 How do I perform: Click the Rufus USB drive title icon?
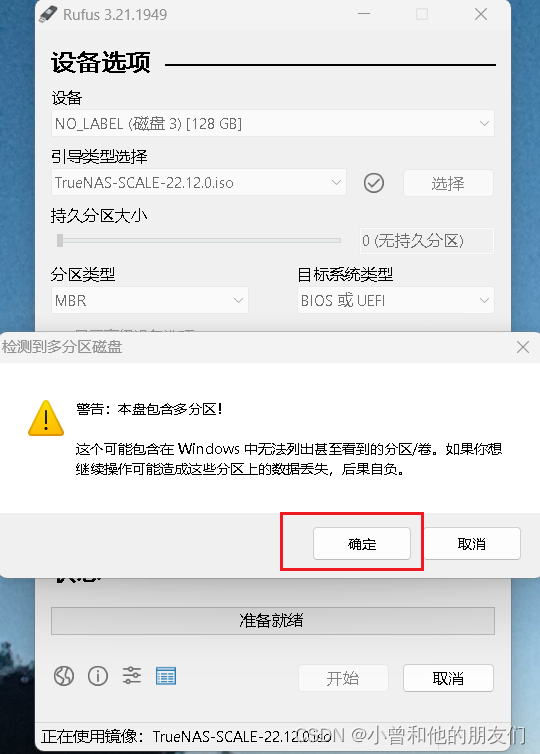pyautogui.click(x=48, y=14)
